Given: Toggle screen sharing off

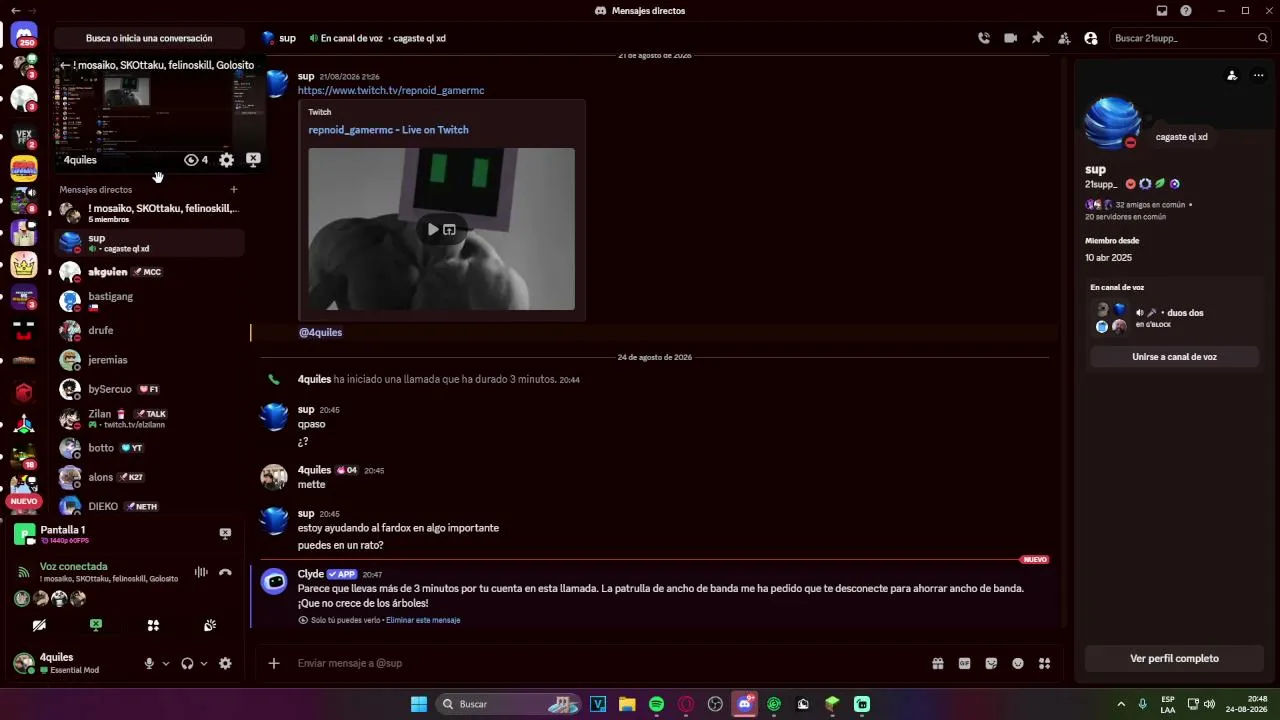Looking at the screenshot, I should pos(96,625).
